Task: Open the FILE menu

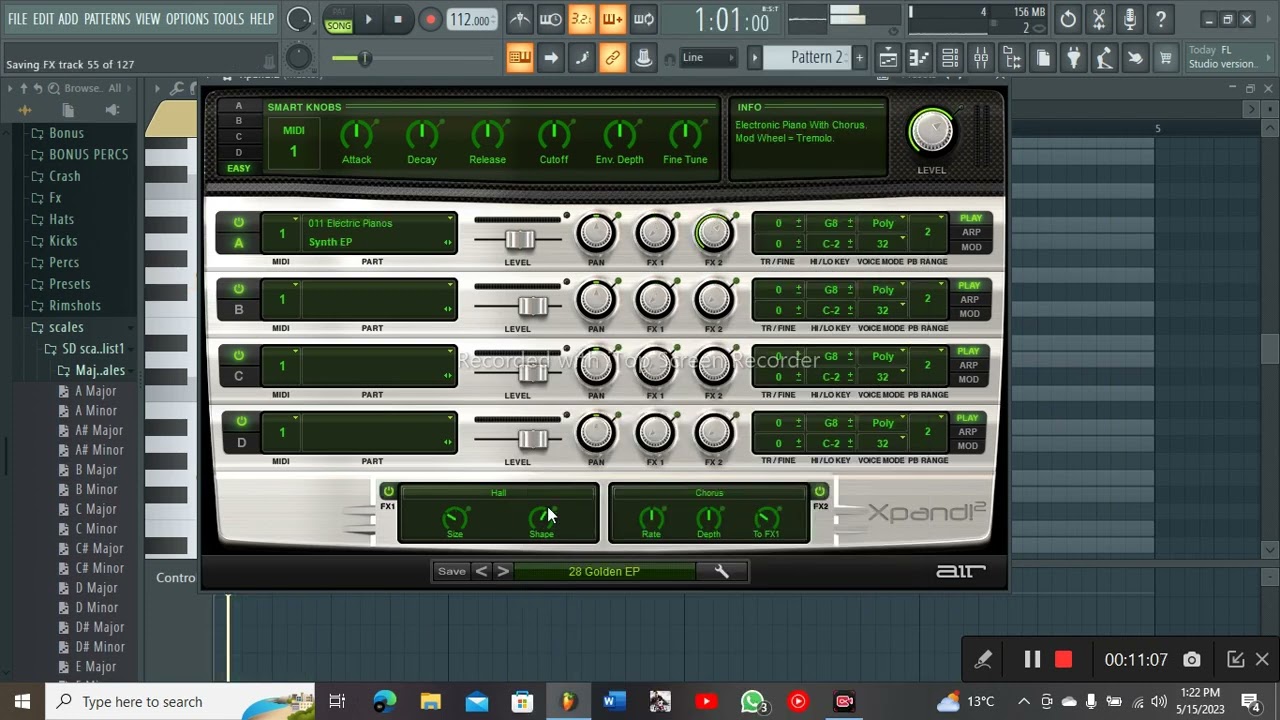Action: [18, 19]
